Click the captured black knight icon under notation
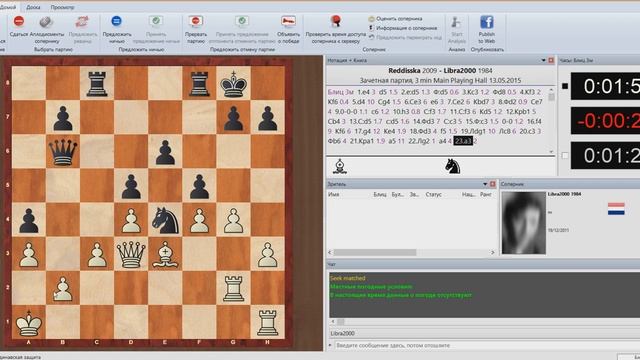 452,167
